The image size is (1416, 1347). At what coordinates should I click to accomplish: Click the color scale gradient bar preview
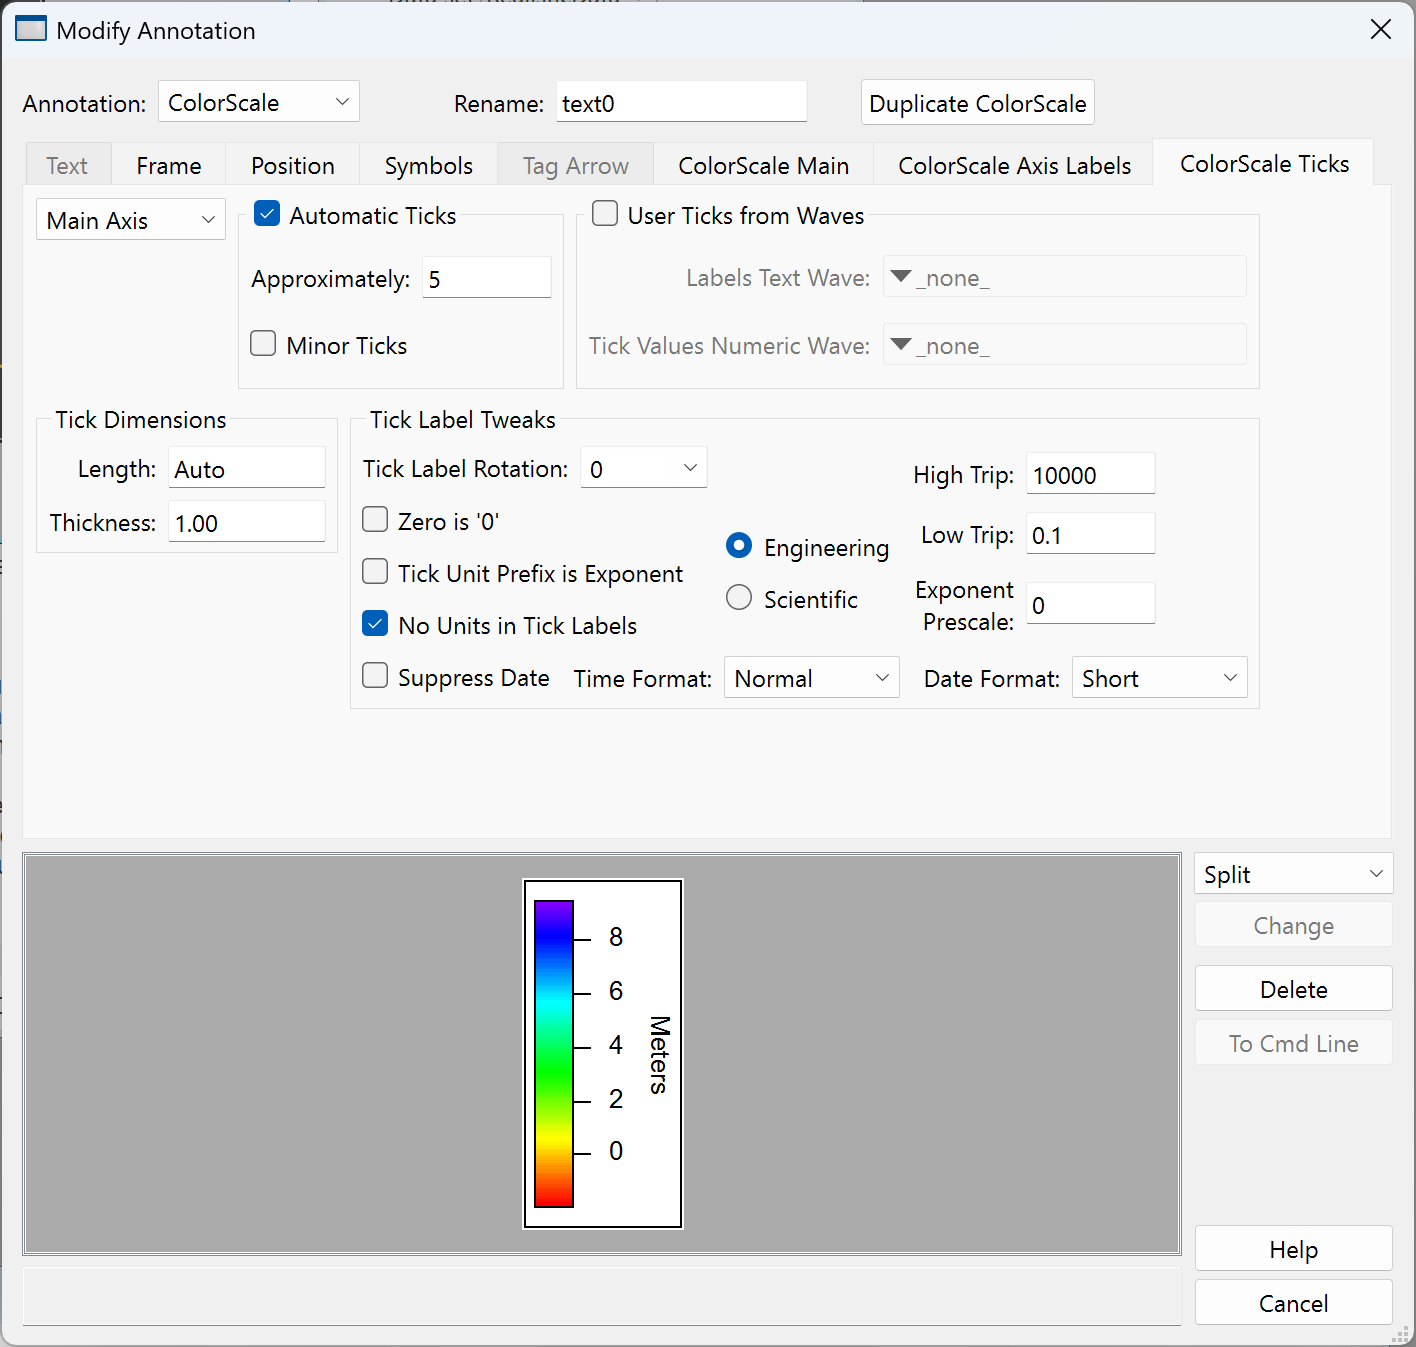click(x=554, y=1053)
